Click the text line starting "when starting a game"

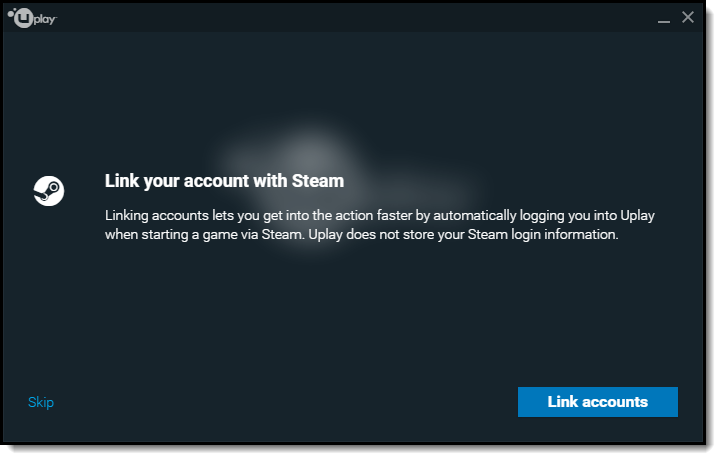[361, 235]
